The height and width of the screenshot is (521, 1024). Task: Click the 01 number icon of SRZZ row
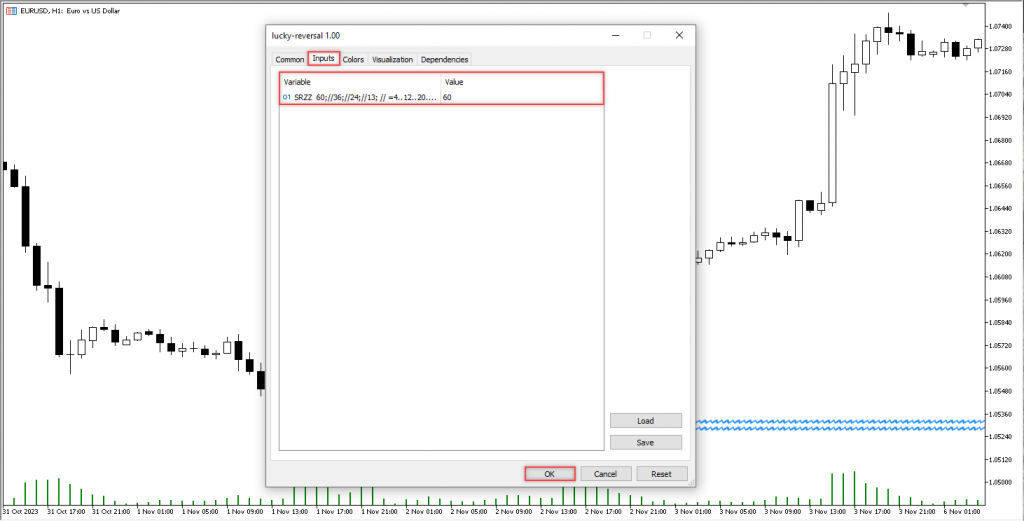coord(287,97)
